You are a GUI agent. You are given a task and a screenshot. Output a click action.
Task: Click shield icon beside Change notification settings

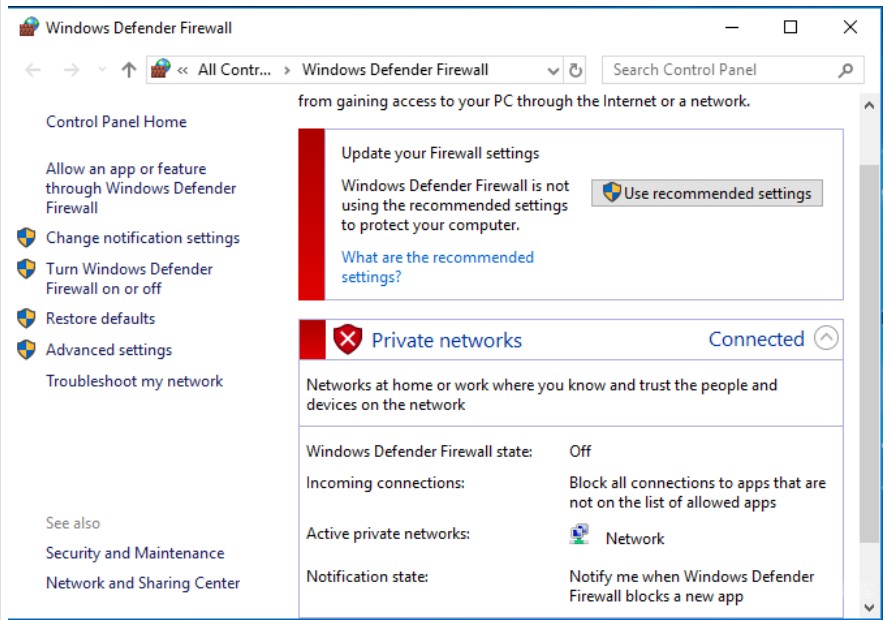click(x=26, y=237)
